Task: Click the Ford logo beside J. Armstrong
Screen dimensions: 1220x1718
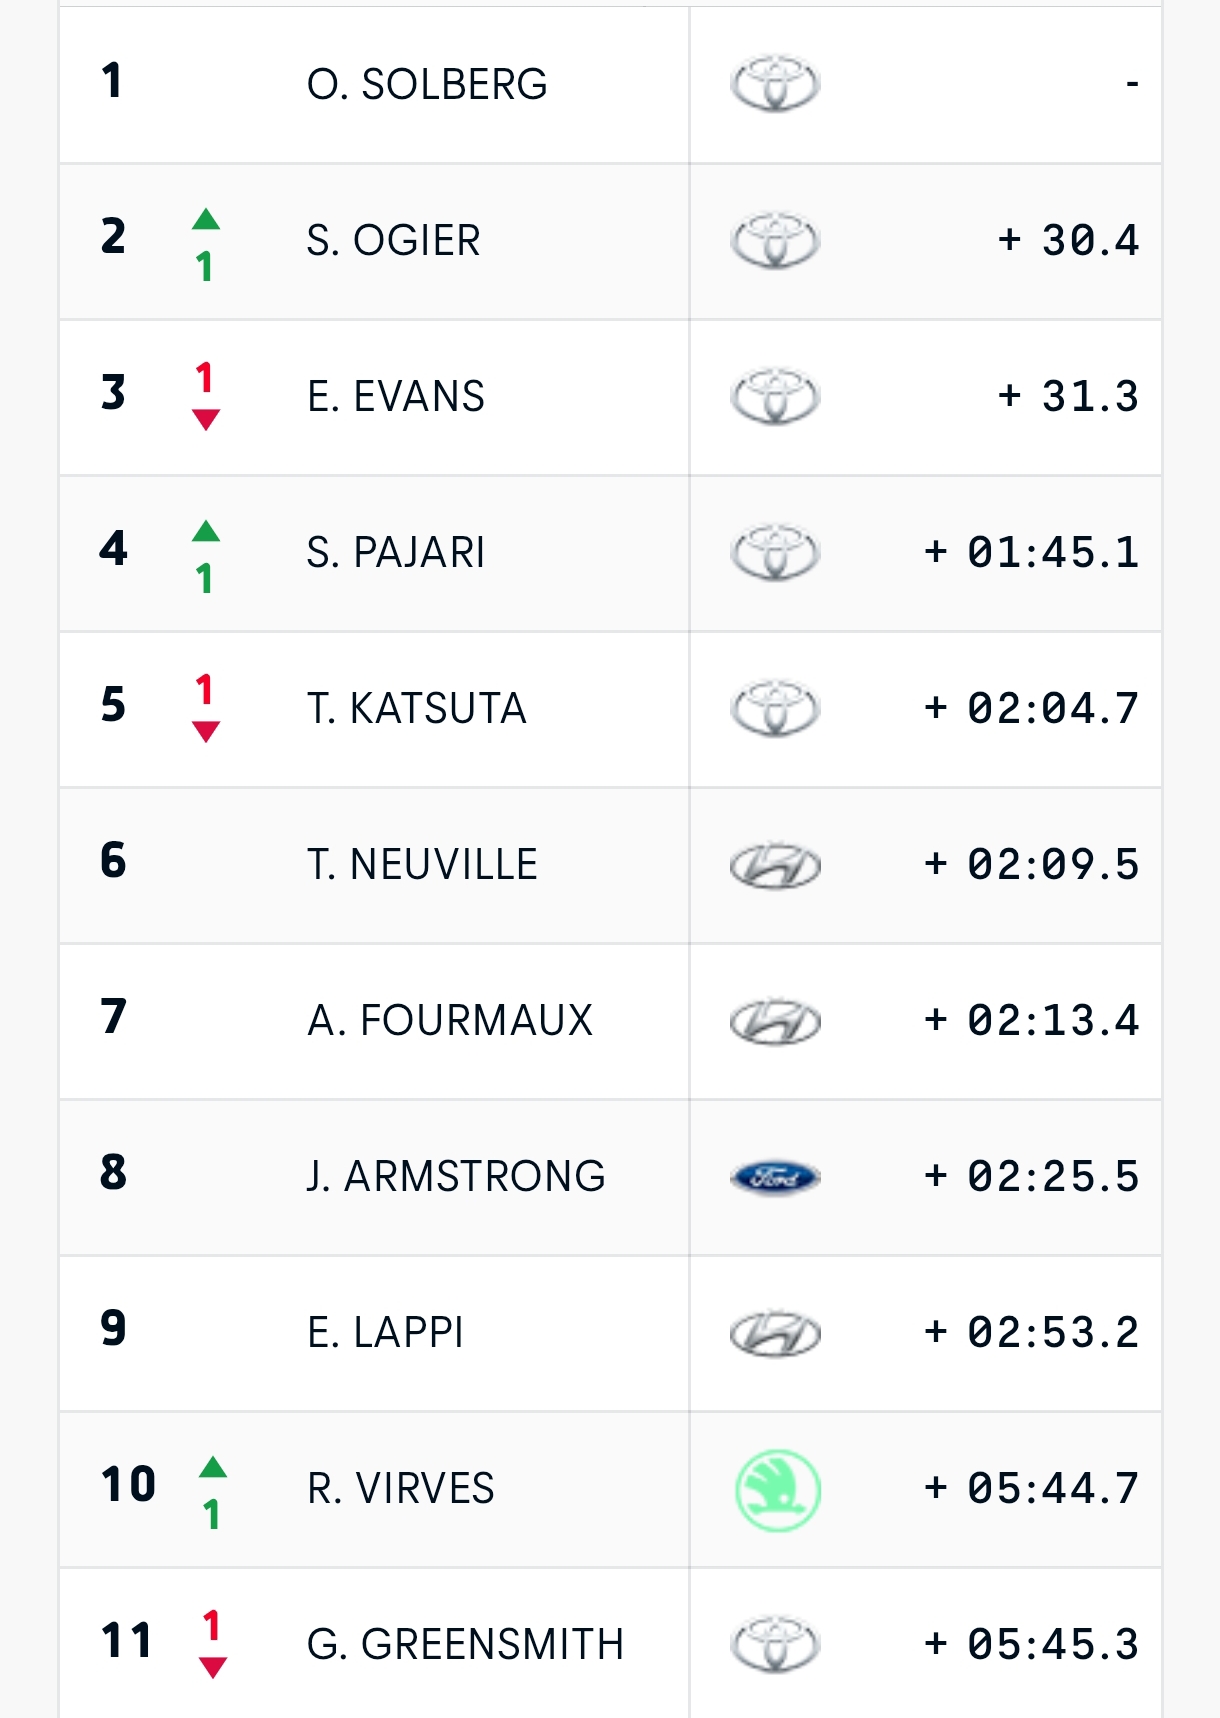Action: tap(775, 1177)
